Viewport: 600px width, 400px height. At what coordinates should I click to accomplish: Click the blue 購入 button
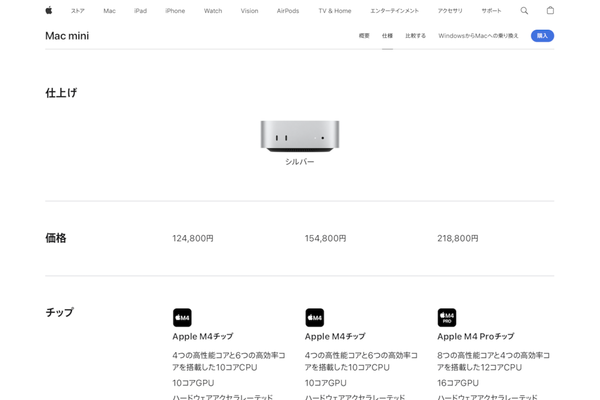[x=542, y=36]
